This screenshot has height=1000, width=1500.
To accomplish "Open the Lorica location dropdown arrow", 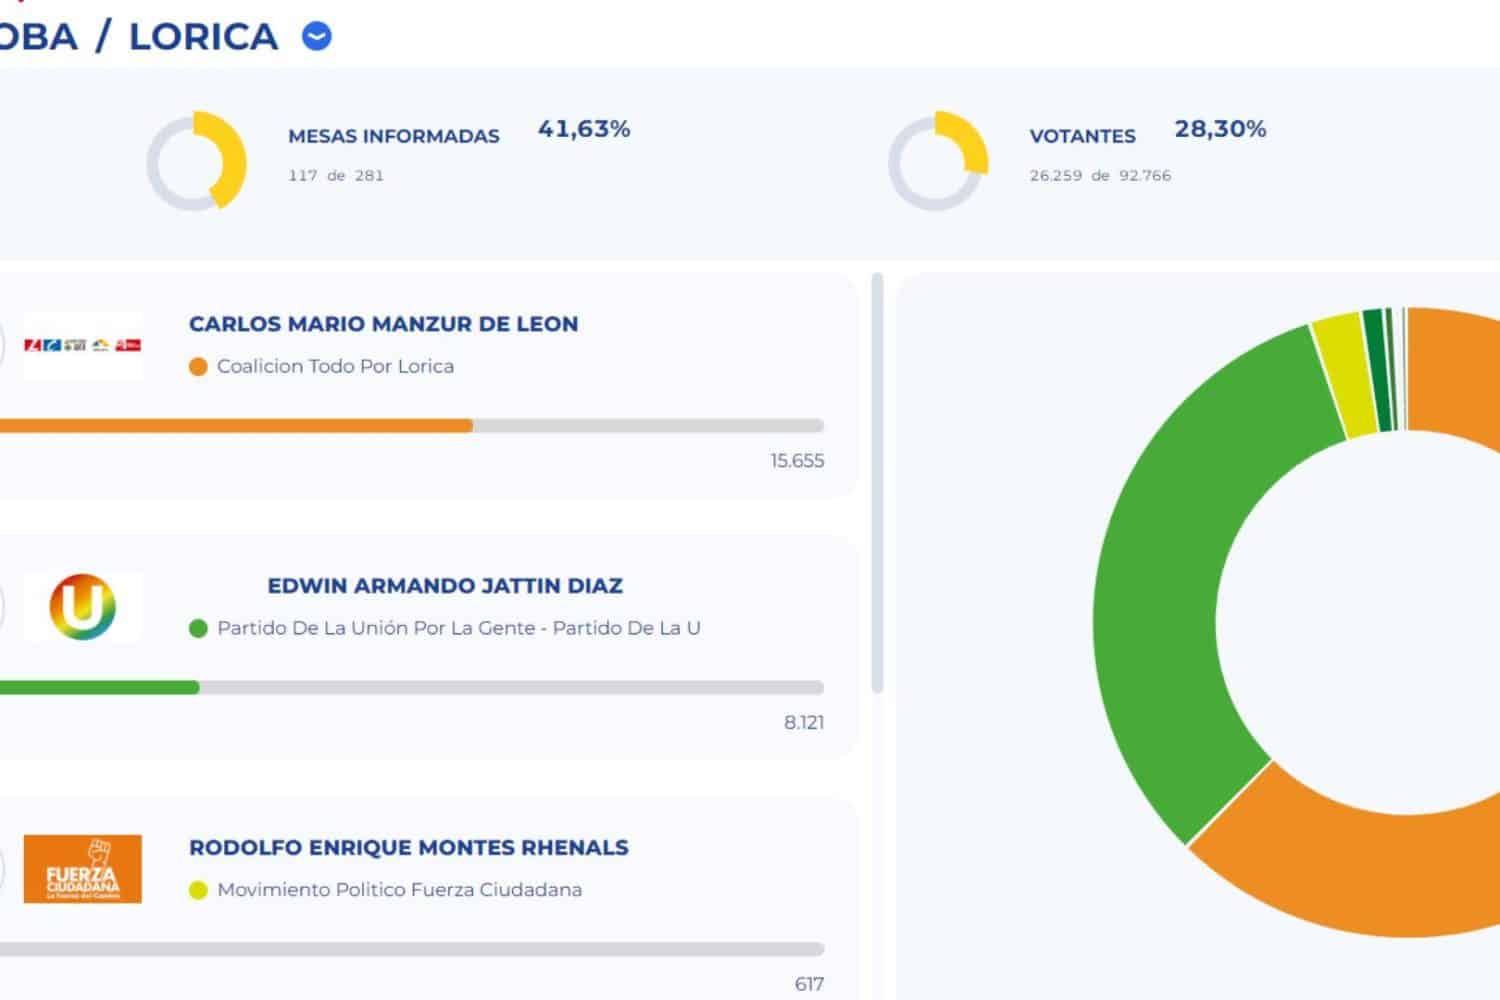I will point(317,37).
